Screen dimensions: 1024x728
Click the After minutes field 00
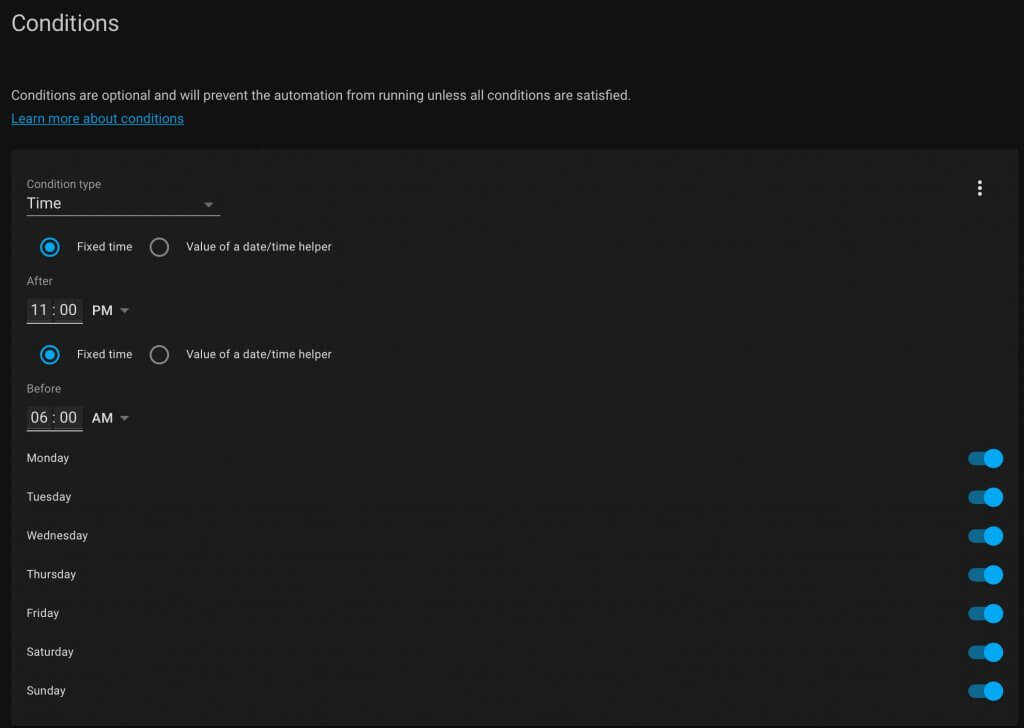pos(69,309)
